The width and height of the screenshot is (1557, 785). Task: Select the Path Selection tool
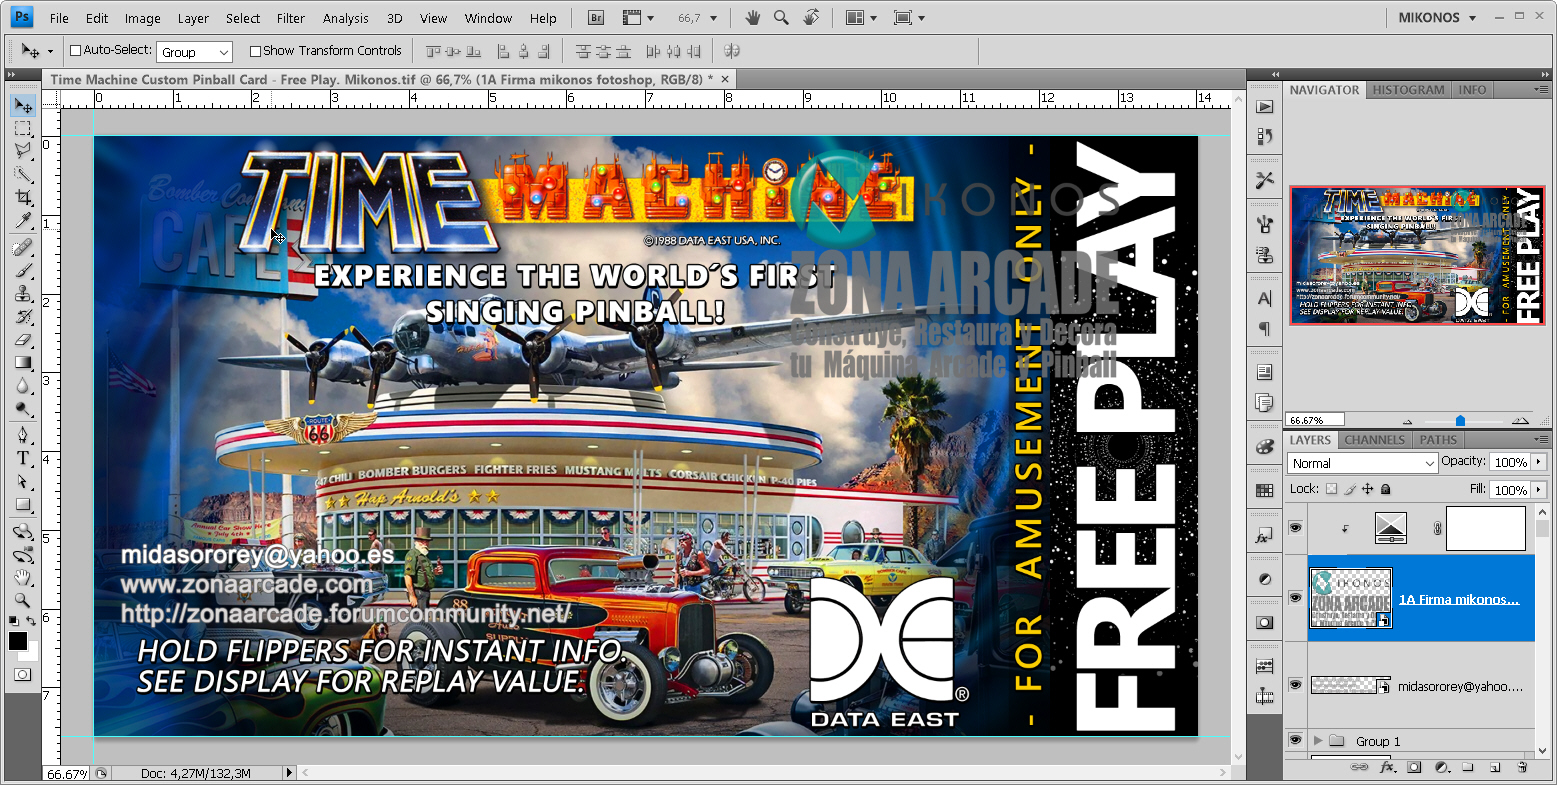tap(22, 481)
